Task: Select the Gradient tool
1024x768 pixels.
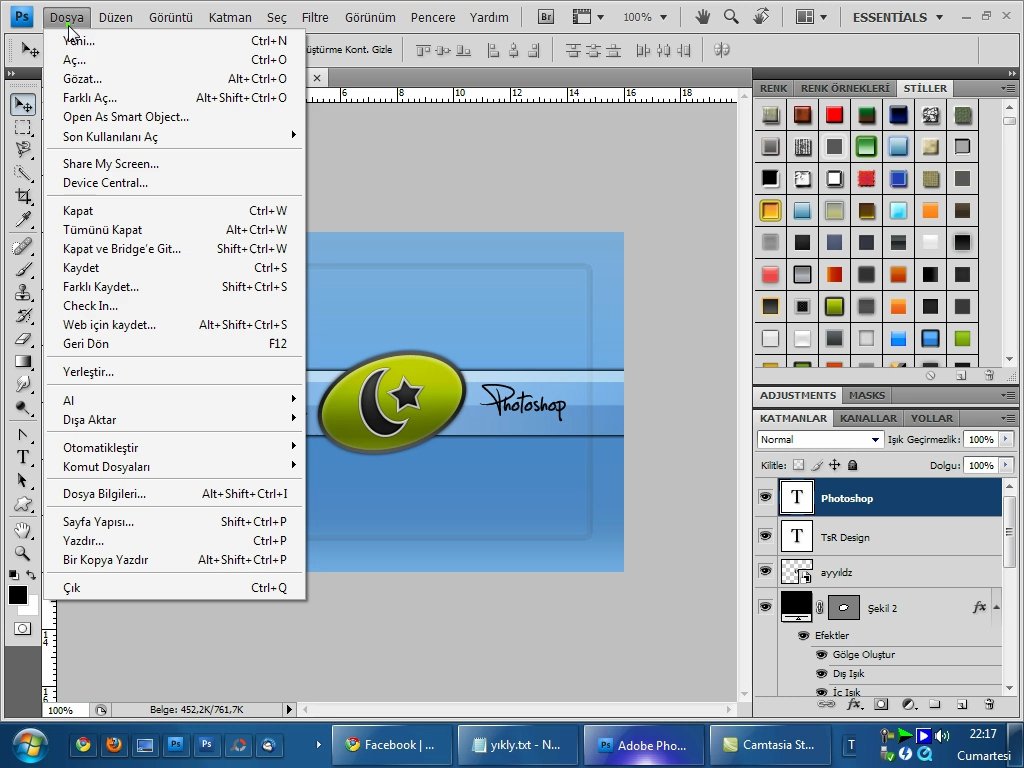Action: (x=23, y=361)
